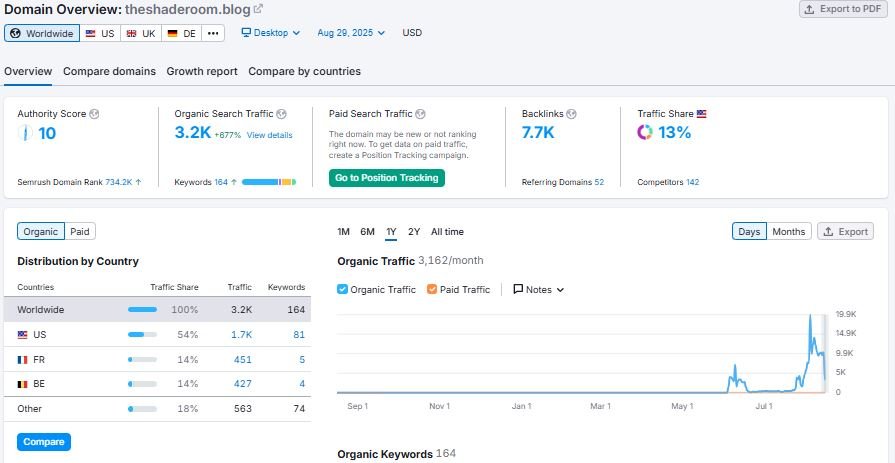Switch to Compare domains tab
This screenshot has height=463, width=895.
point(109,71)
